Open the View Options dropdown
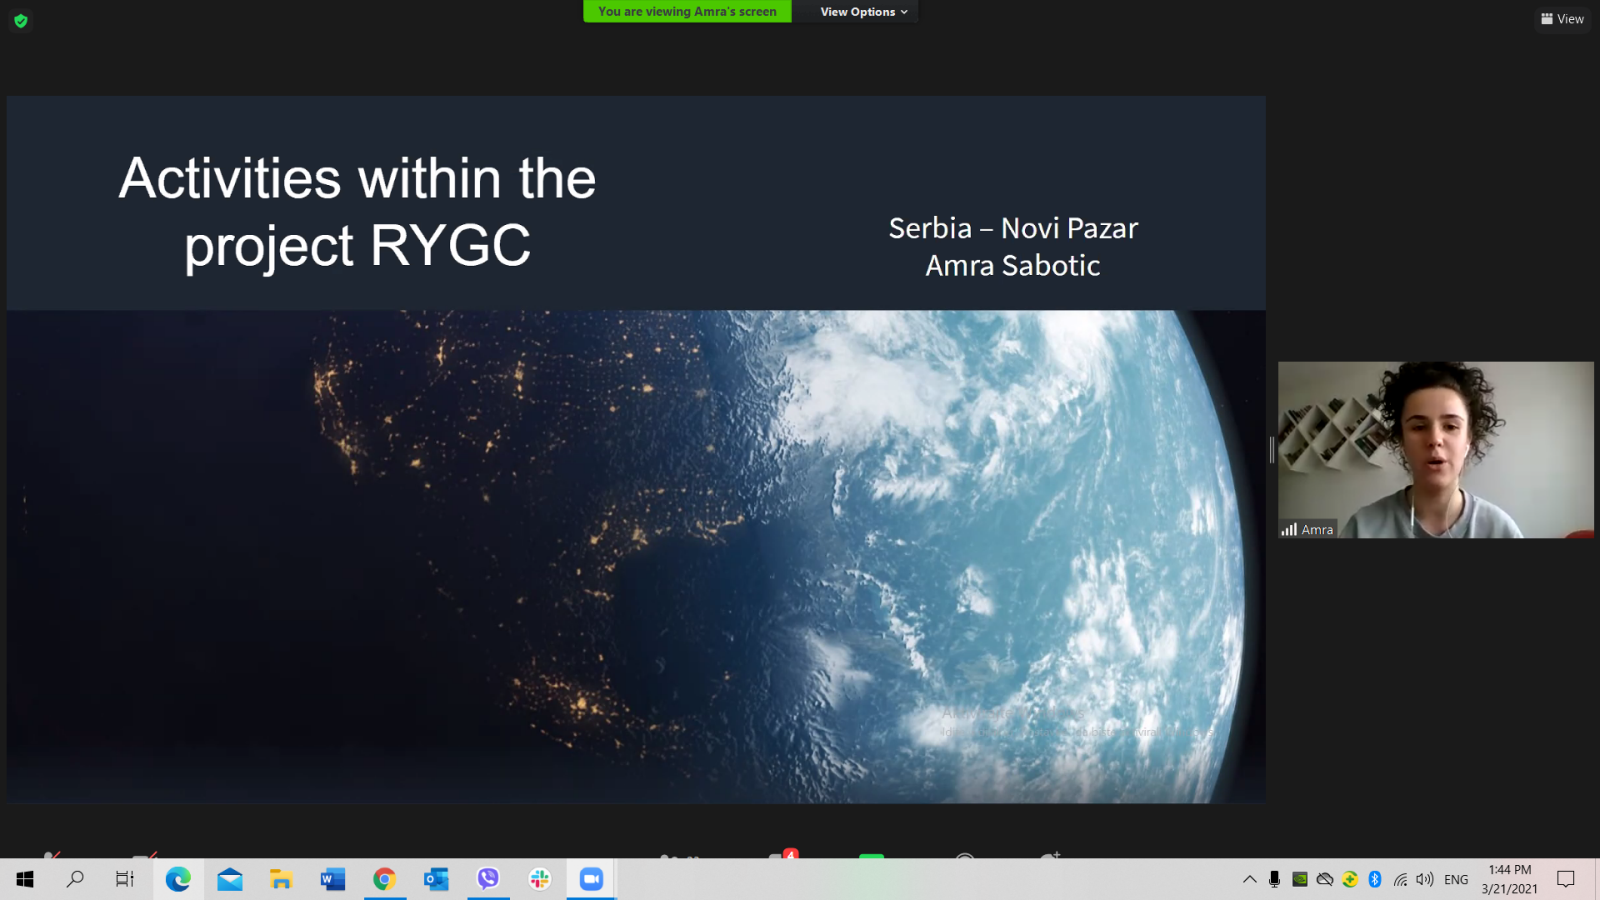 click(x=863, y=12)
